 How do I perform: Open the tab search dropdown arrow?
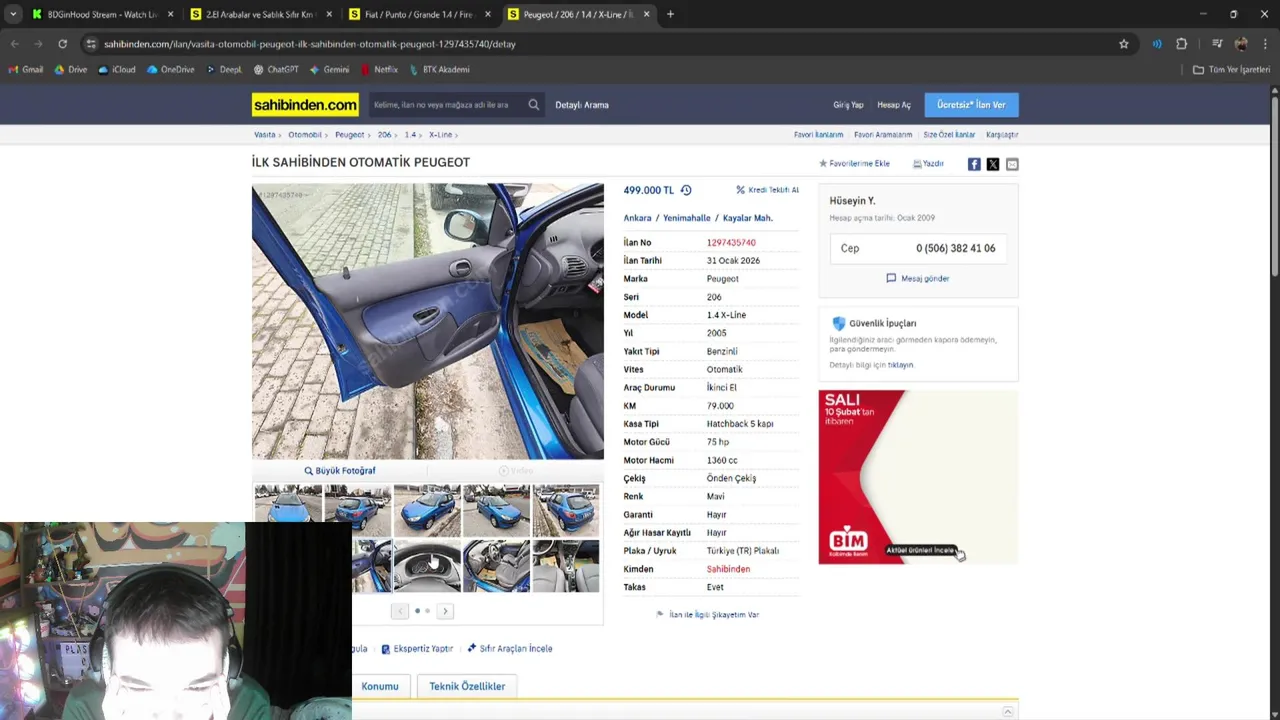click(x=13, y=14)
